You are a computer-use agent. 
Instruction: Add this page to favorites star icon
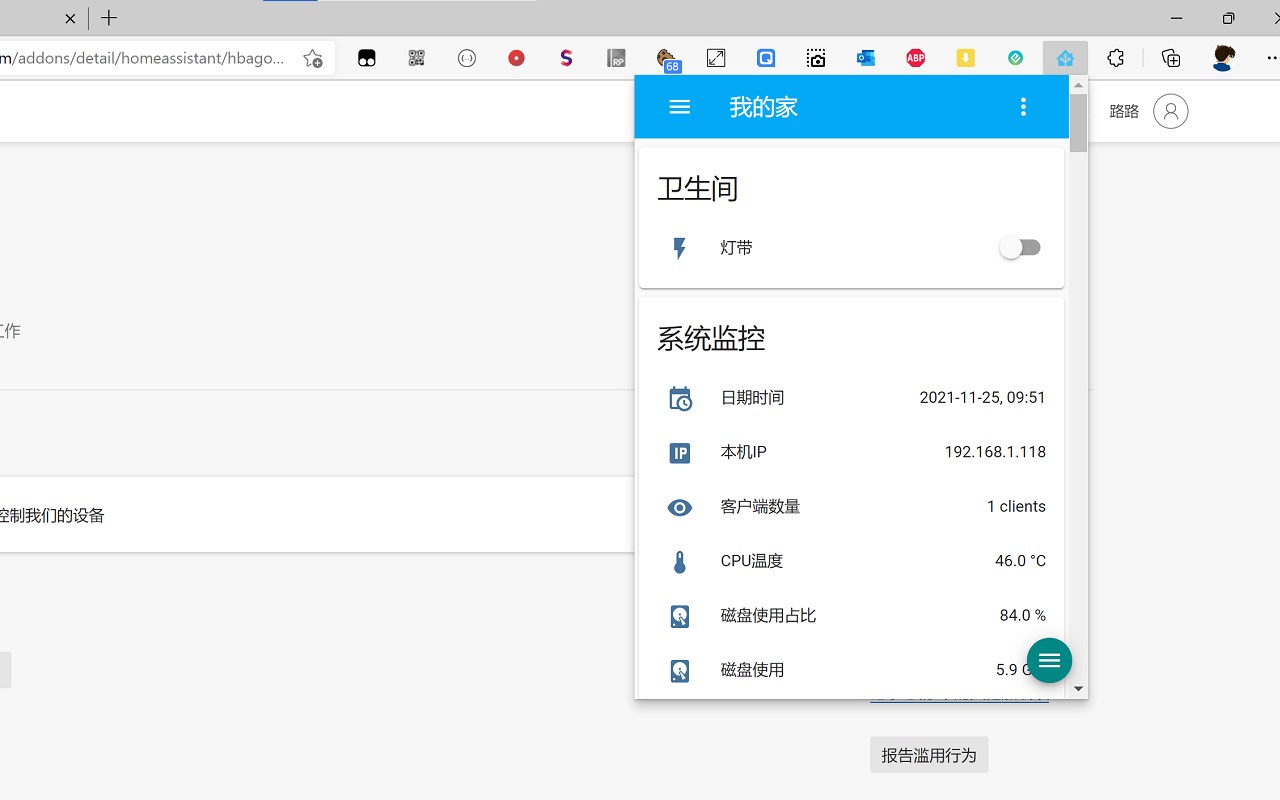click(x=313, y=58)
